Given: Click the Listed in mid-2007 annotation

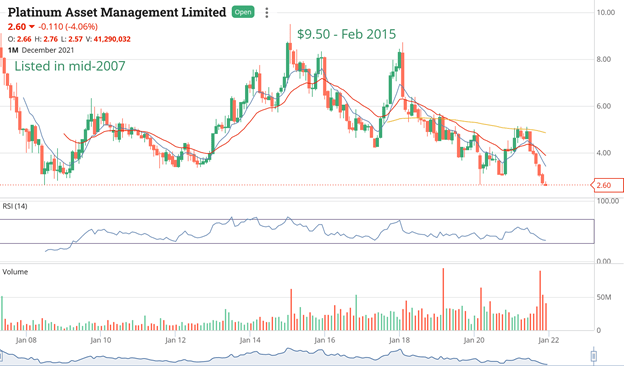Looking at the screenshot, I should (70, 66).
